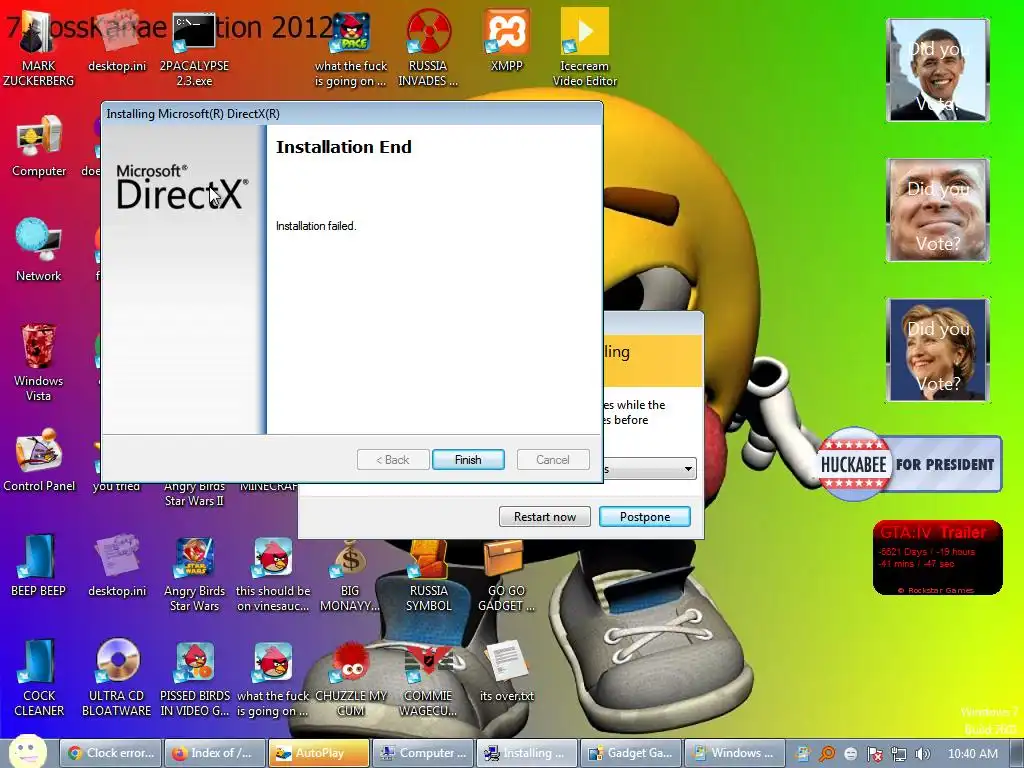The height and width of the screenshot is (768, 1024).
Task: Click Finish in the DirectX installer
Action: tap(468, 460)
